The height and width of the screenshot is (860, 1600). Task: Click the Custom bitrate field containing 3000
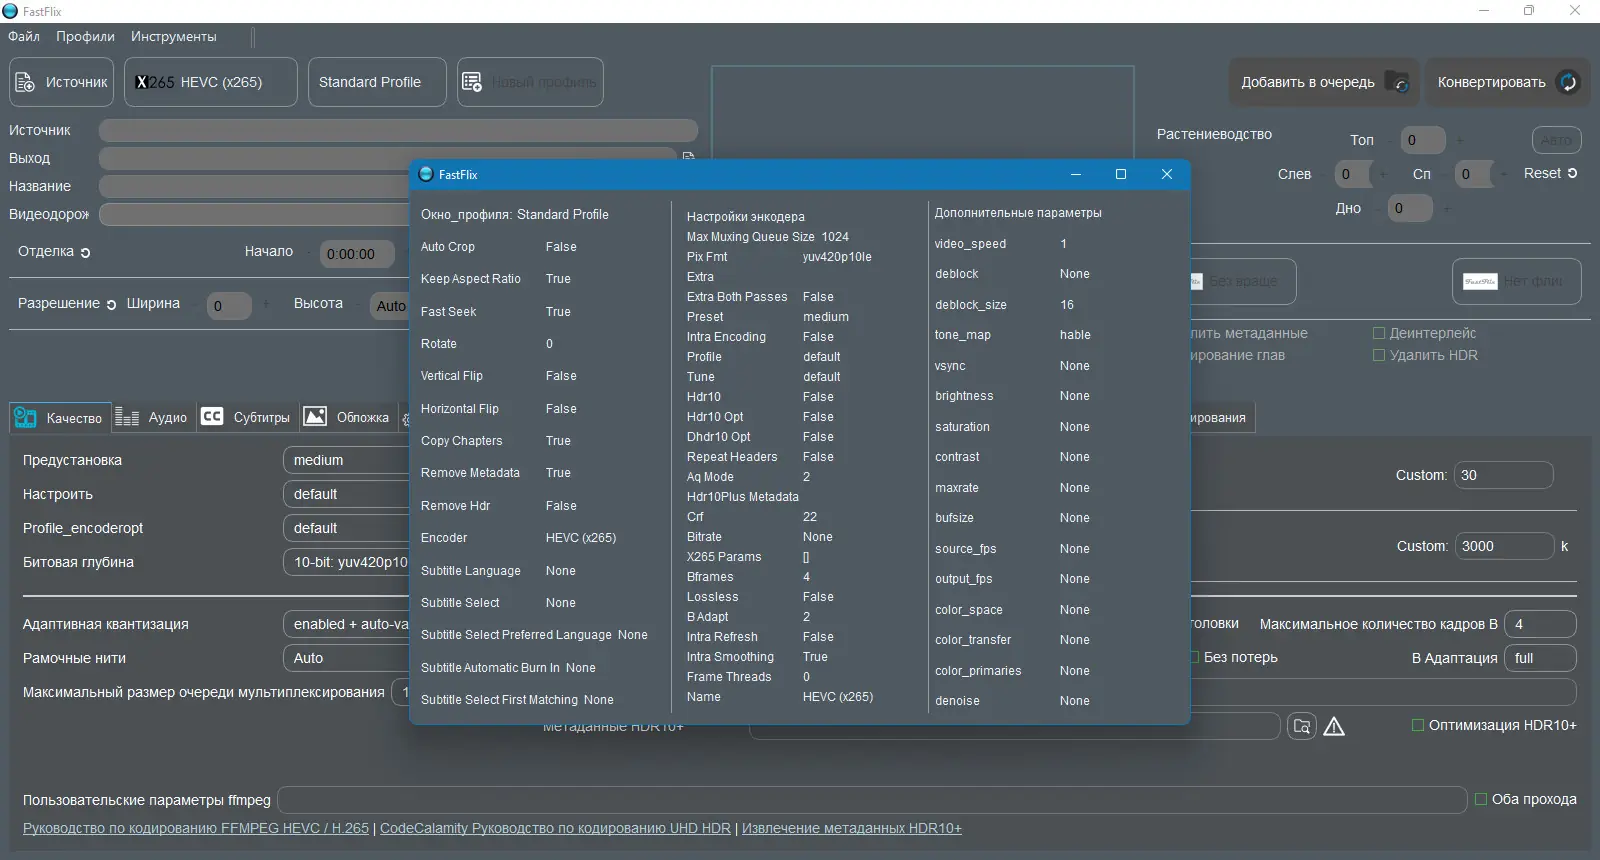(1505, 546)
